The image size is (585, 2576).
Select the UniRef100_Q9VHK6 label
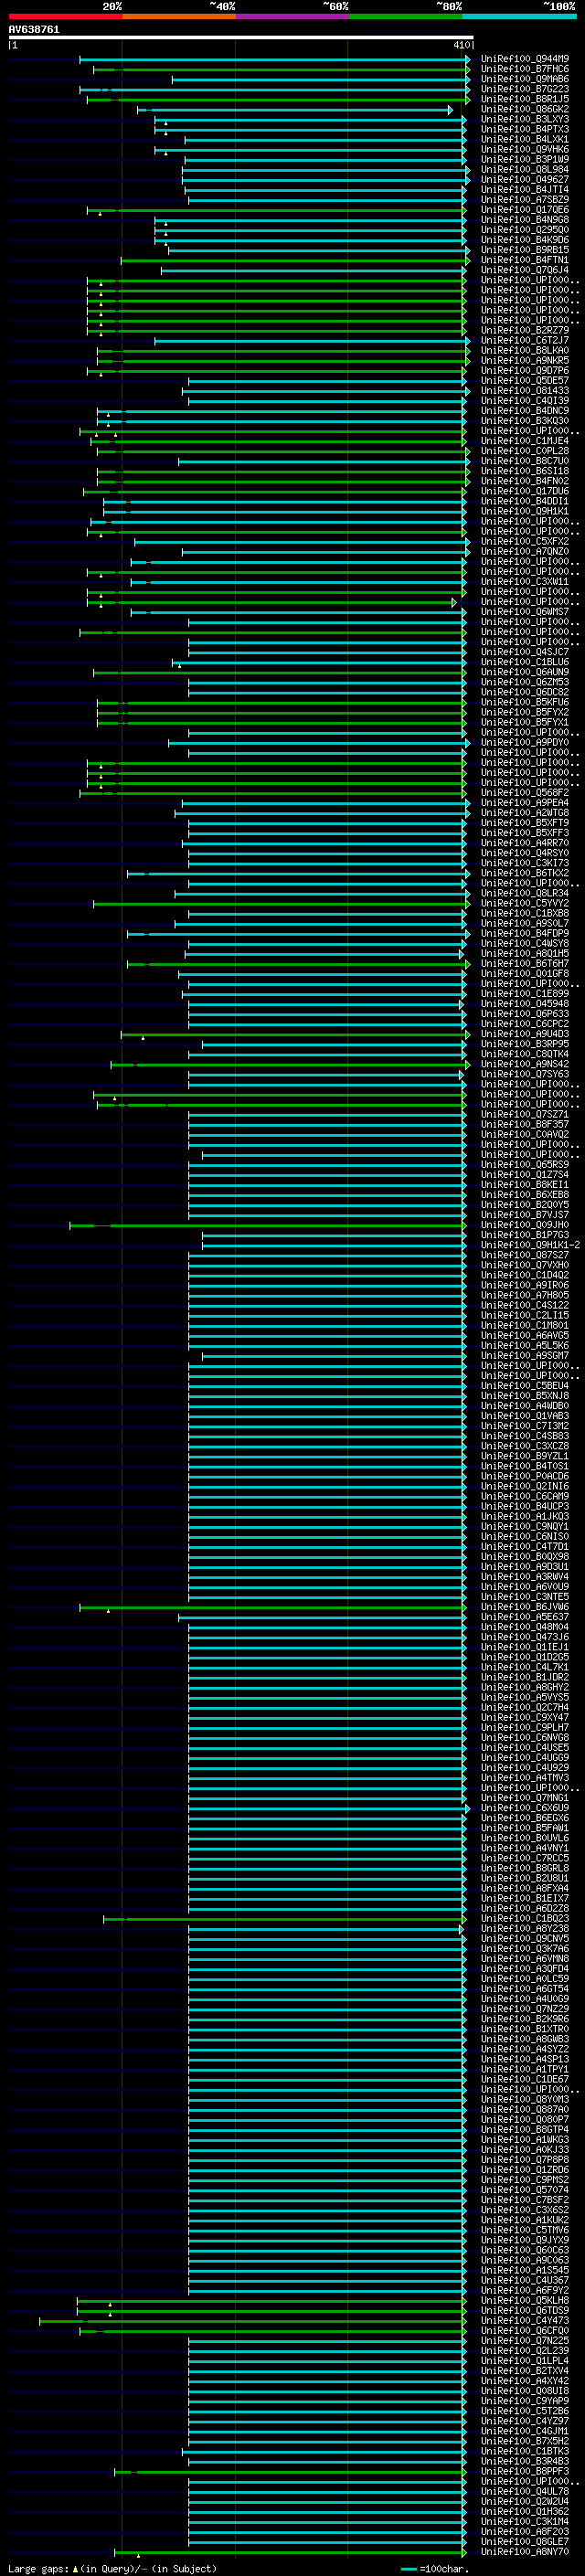point(525,149)
